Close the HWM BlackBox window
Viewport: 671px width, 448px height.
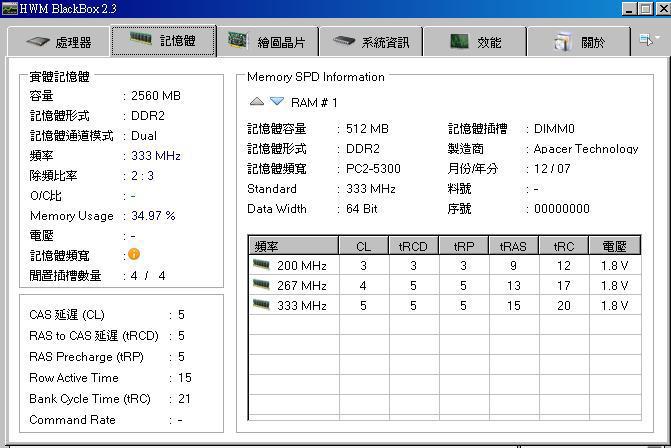click(x=660, y=9)
